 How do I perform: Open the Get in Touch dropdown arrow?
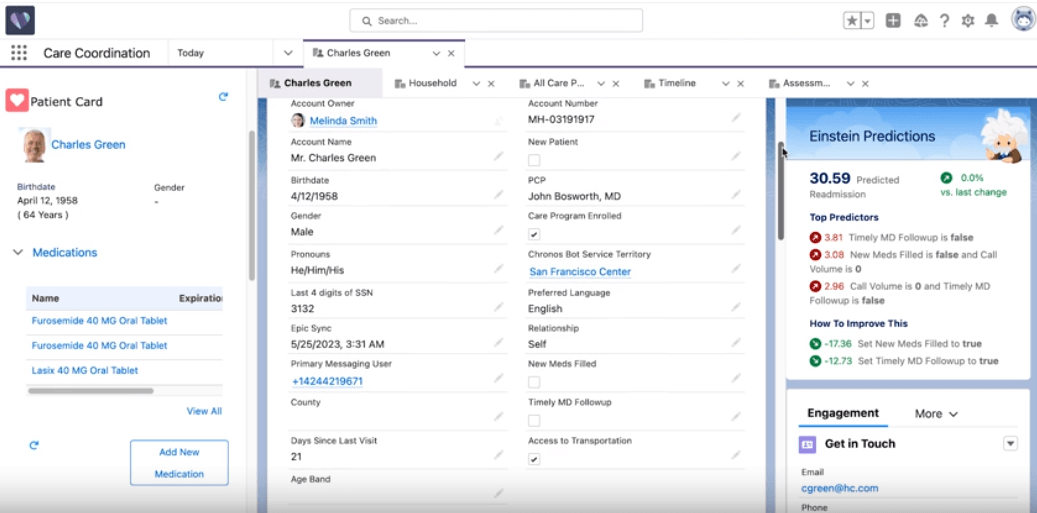(1010, 444)
